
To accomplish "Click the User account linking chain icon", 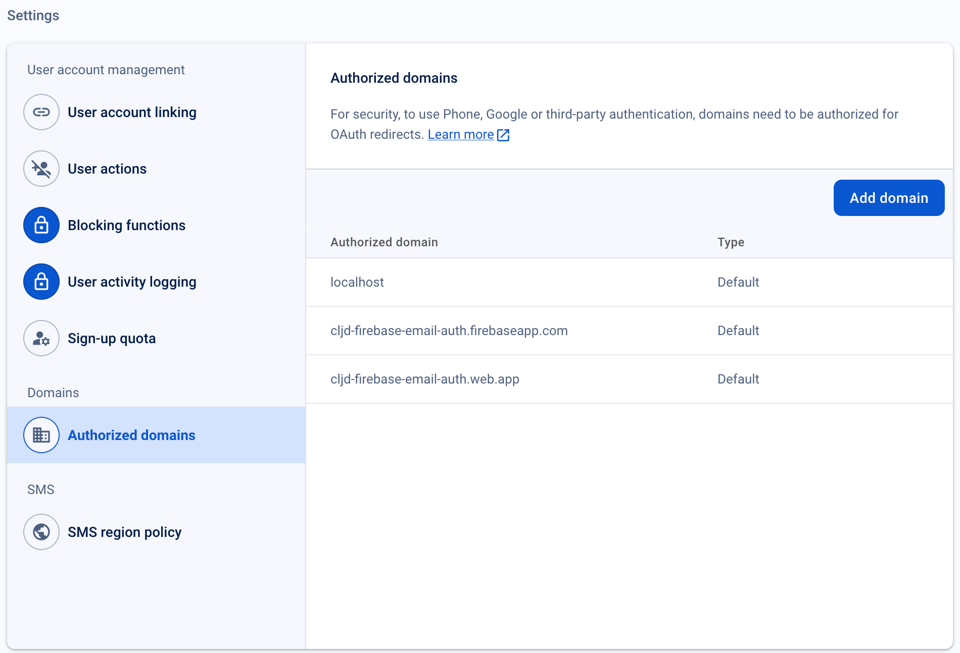I will [x=41, y=112].
